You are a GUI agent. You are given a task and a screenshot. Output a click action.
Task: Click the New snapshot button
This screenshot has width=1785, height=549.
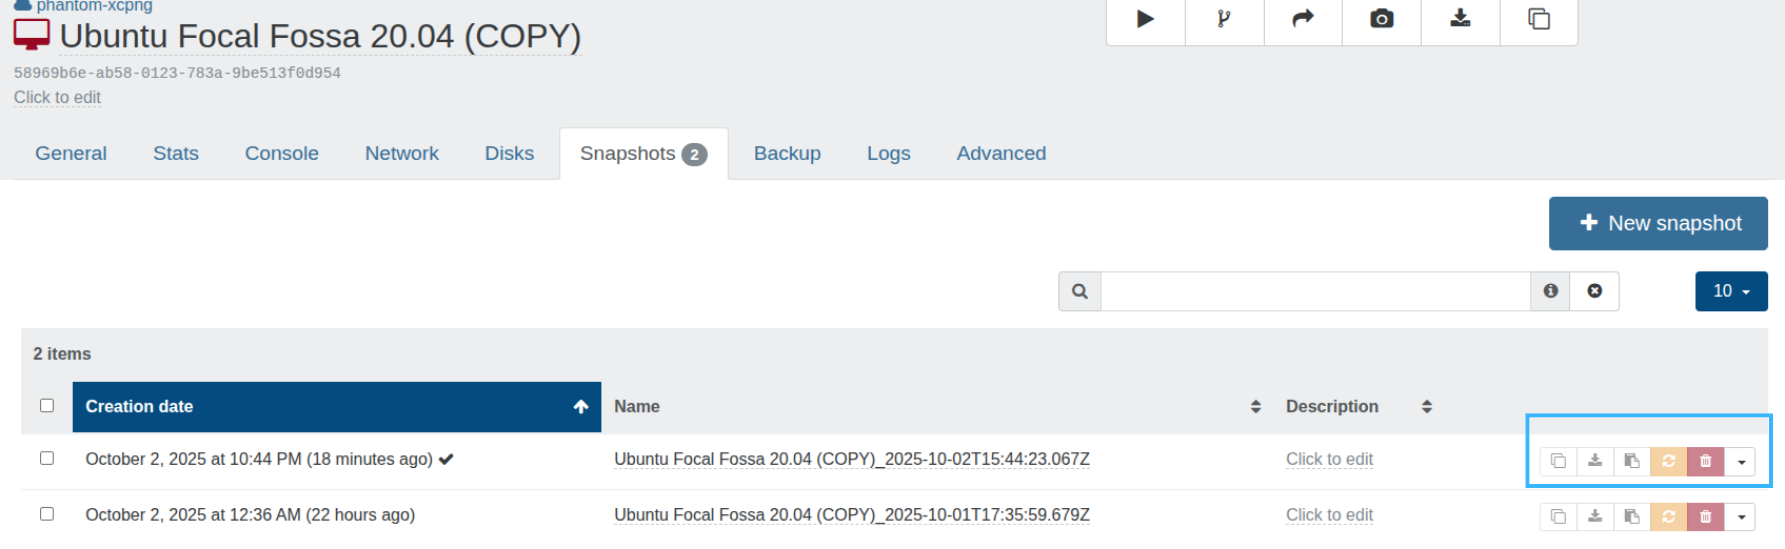pos(1658,223)
